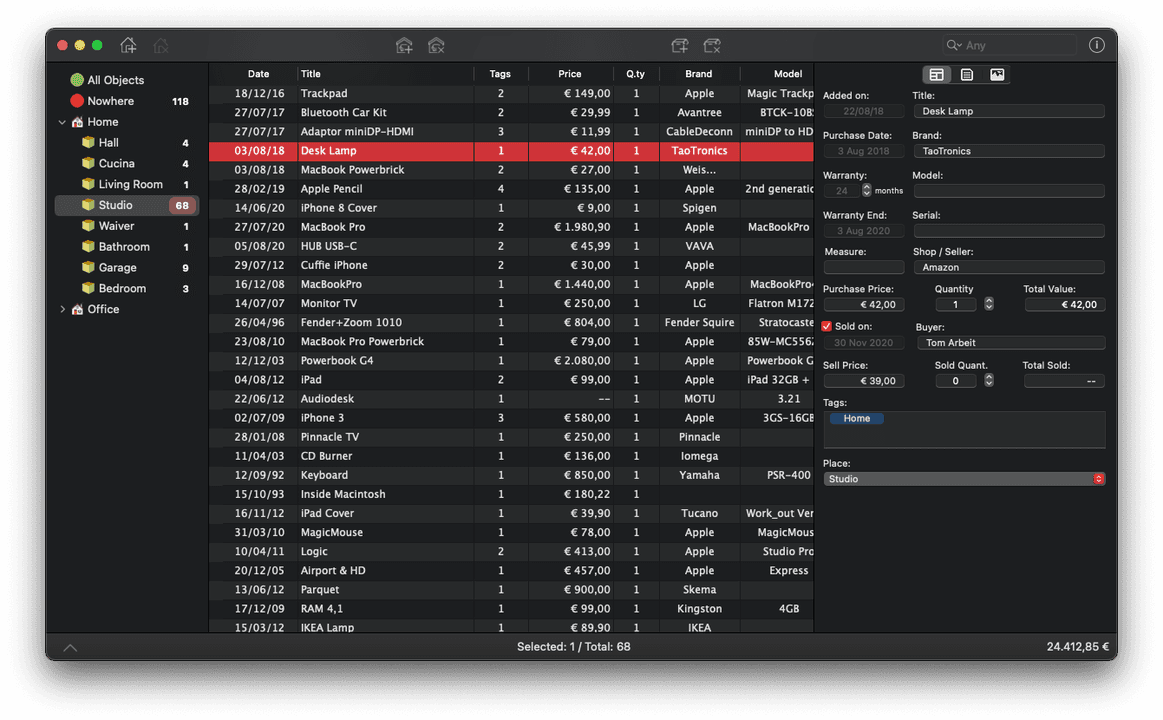Click the Warranty months stepper

point(867,190)
